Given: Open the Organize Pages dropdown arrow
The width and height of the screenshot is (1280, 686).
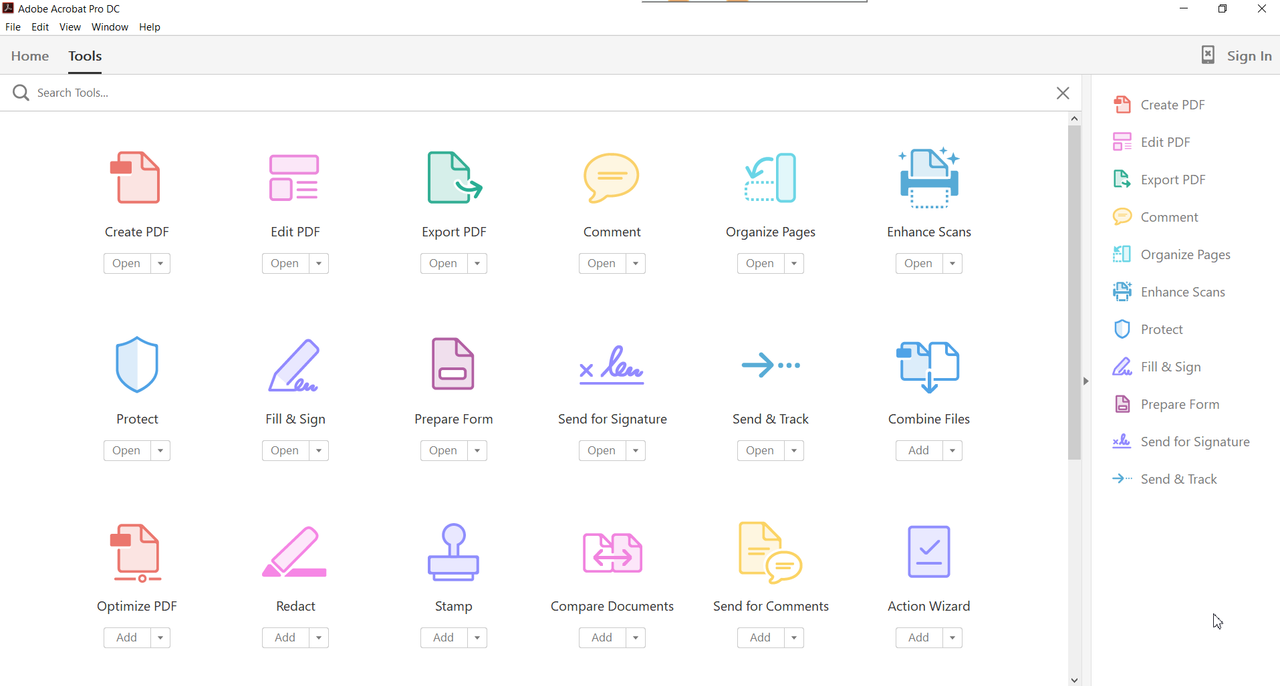Looking at the screenshot, I should pos(794,264).
